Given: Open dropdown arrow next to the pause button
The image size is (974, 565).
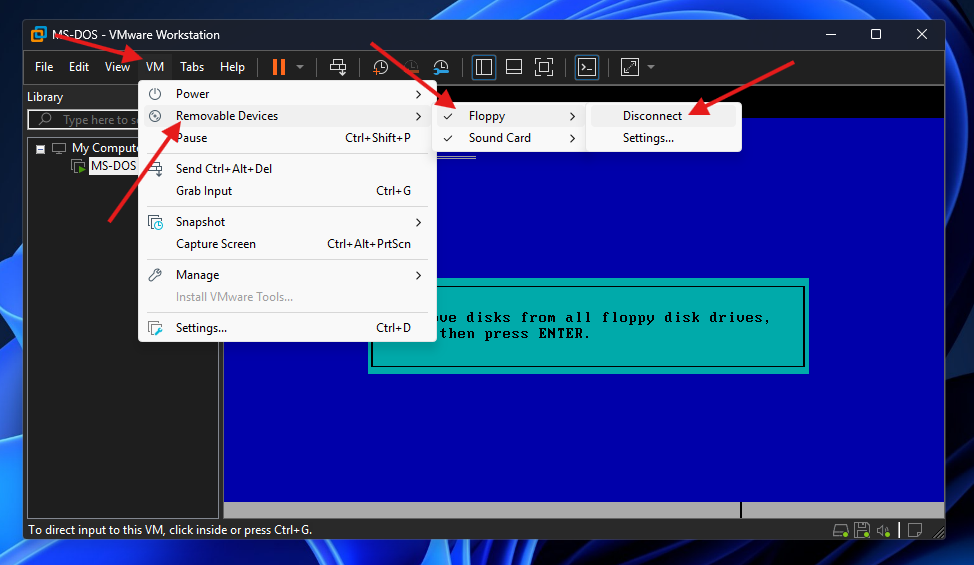Looking at the screenshot, I should coord(300,67).
